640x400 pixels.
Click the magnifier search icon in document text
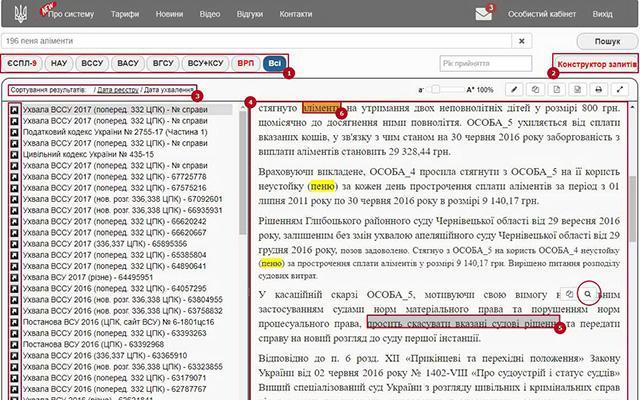[x=589, y=295]
